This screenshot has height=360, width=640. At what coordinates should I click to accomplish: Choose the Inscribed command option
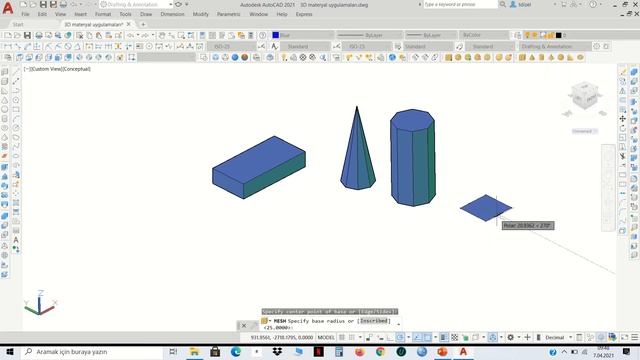tap(374, 321)
